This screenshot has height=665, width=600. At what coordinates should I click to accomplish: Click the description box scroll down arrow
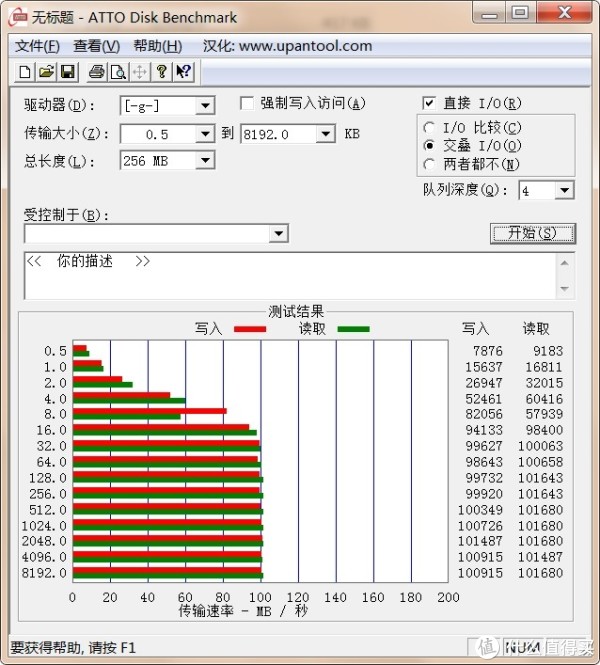[564, 289]
